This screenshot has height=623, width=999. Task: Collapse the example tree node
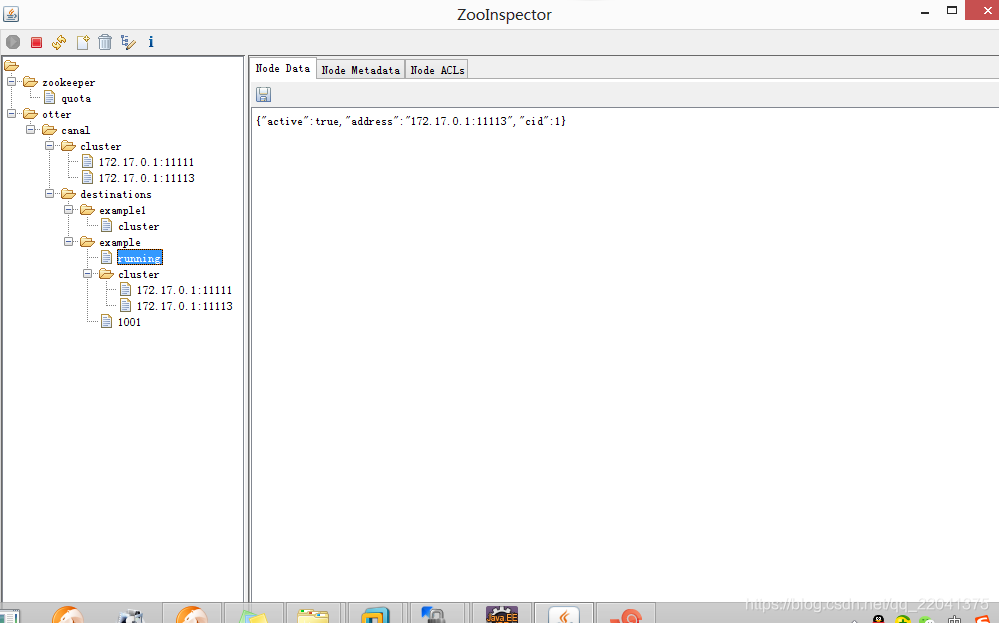pos(69,242)
